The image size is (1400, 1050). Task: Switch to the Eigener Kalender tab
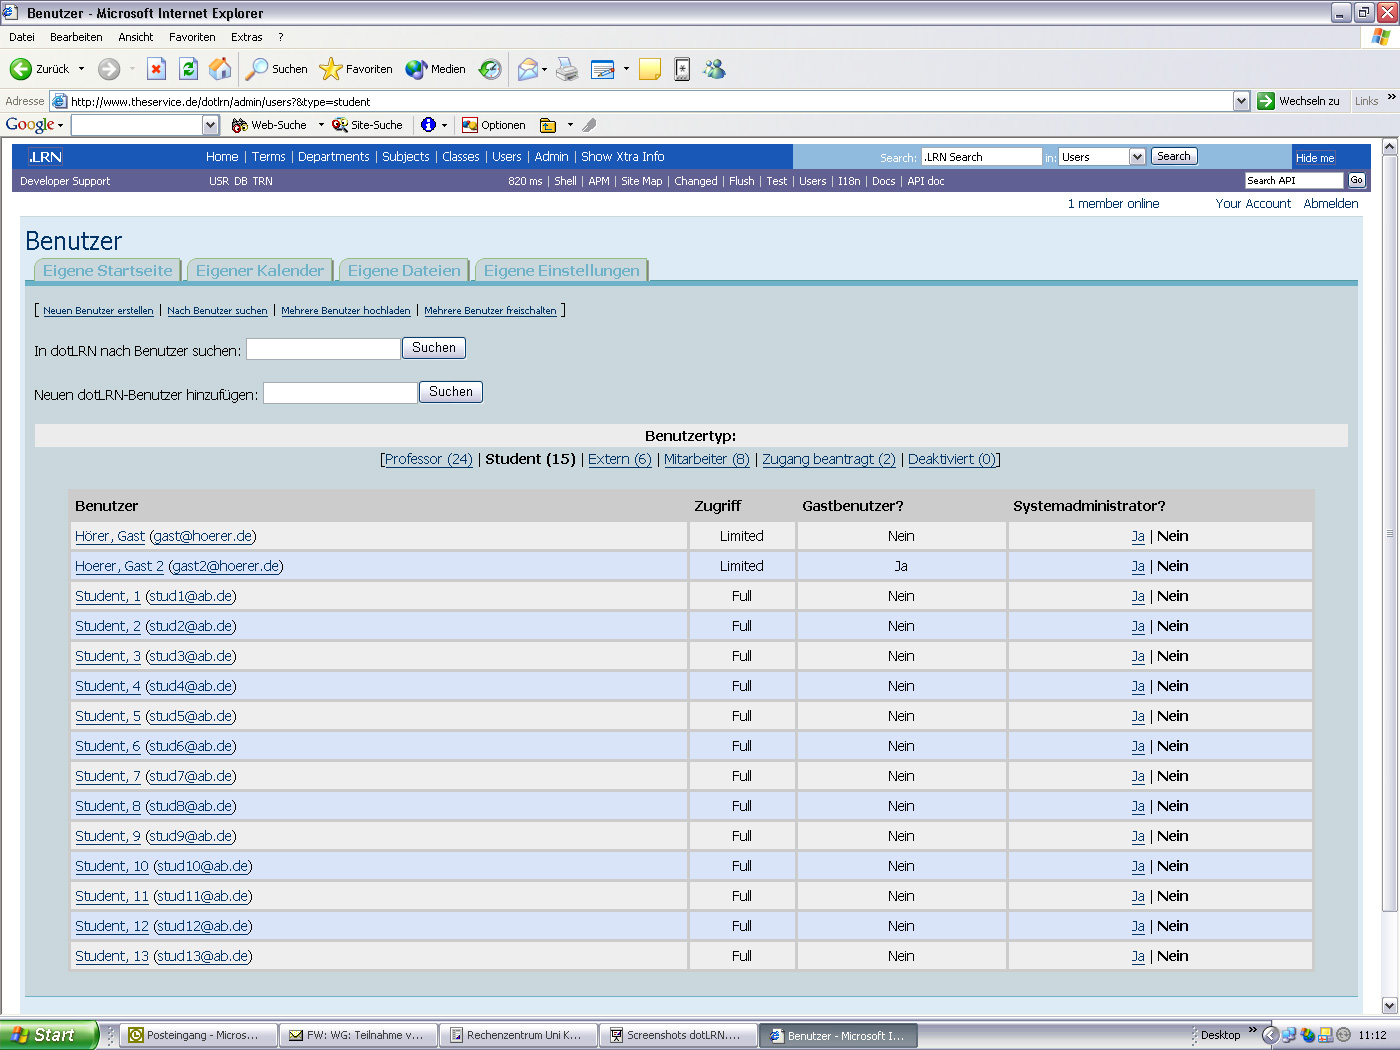(259, 270)
